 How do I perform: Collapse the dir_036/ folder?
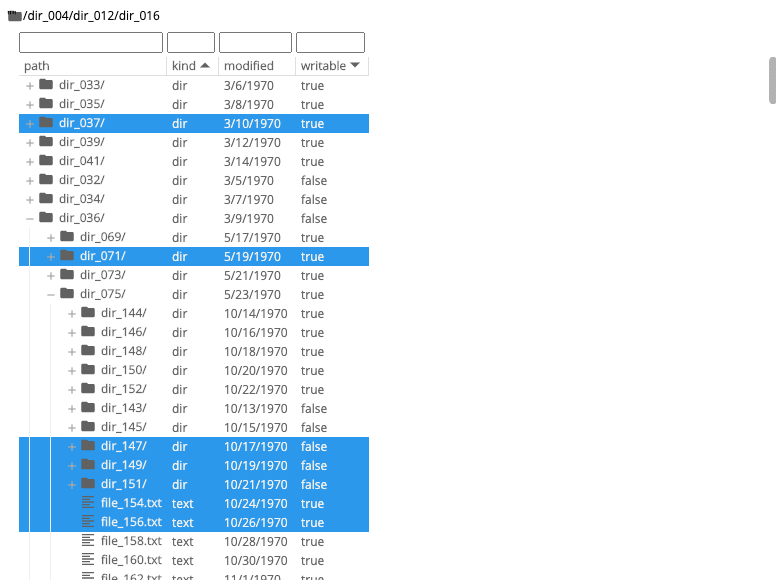coord(30,219)
